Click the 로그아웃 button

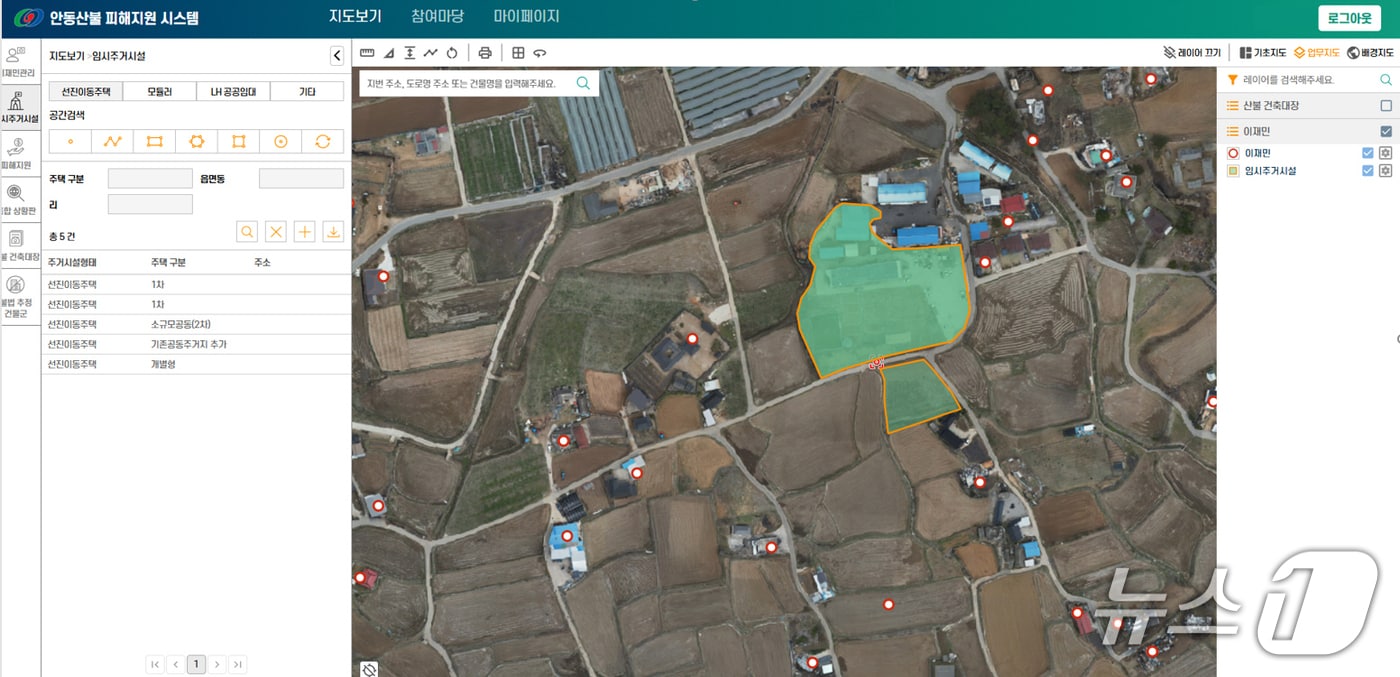[x=1349, y=19]
